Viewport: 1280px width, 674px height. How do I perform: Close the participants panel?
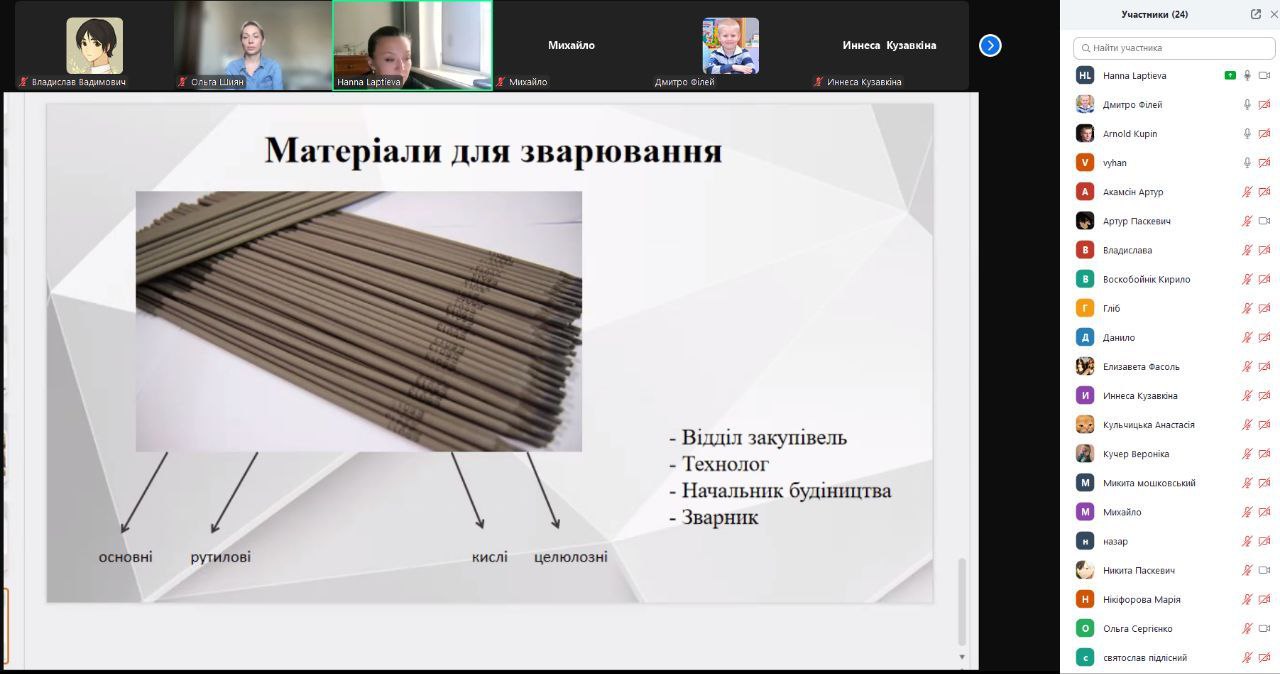pyautogui.click(x=1273, y=14)
